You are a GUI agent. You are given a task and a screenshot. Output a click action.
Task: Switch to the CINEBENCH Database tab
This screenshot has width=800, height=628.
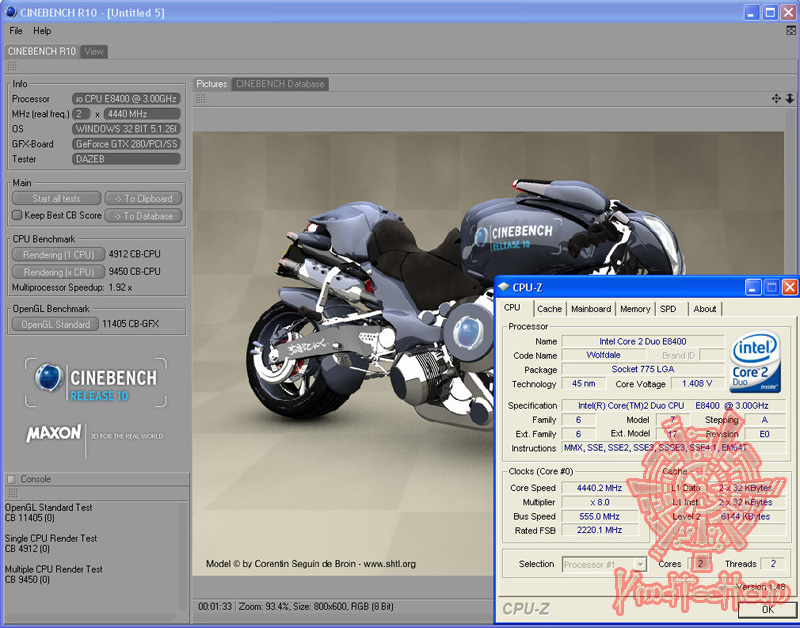(280, 84)
